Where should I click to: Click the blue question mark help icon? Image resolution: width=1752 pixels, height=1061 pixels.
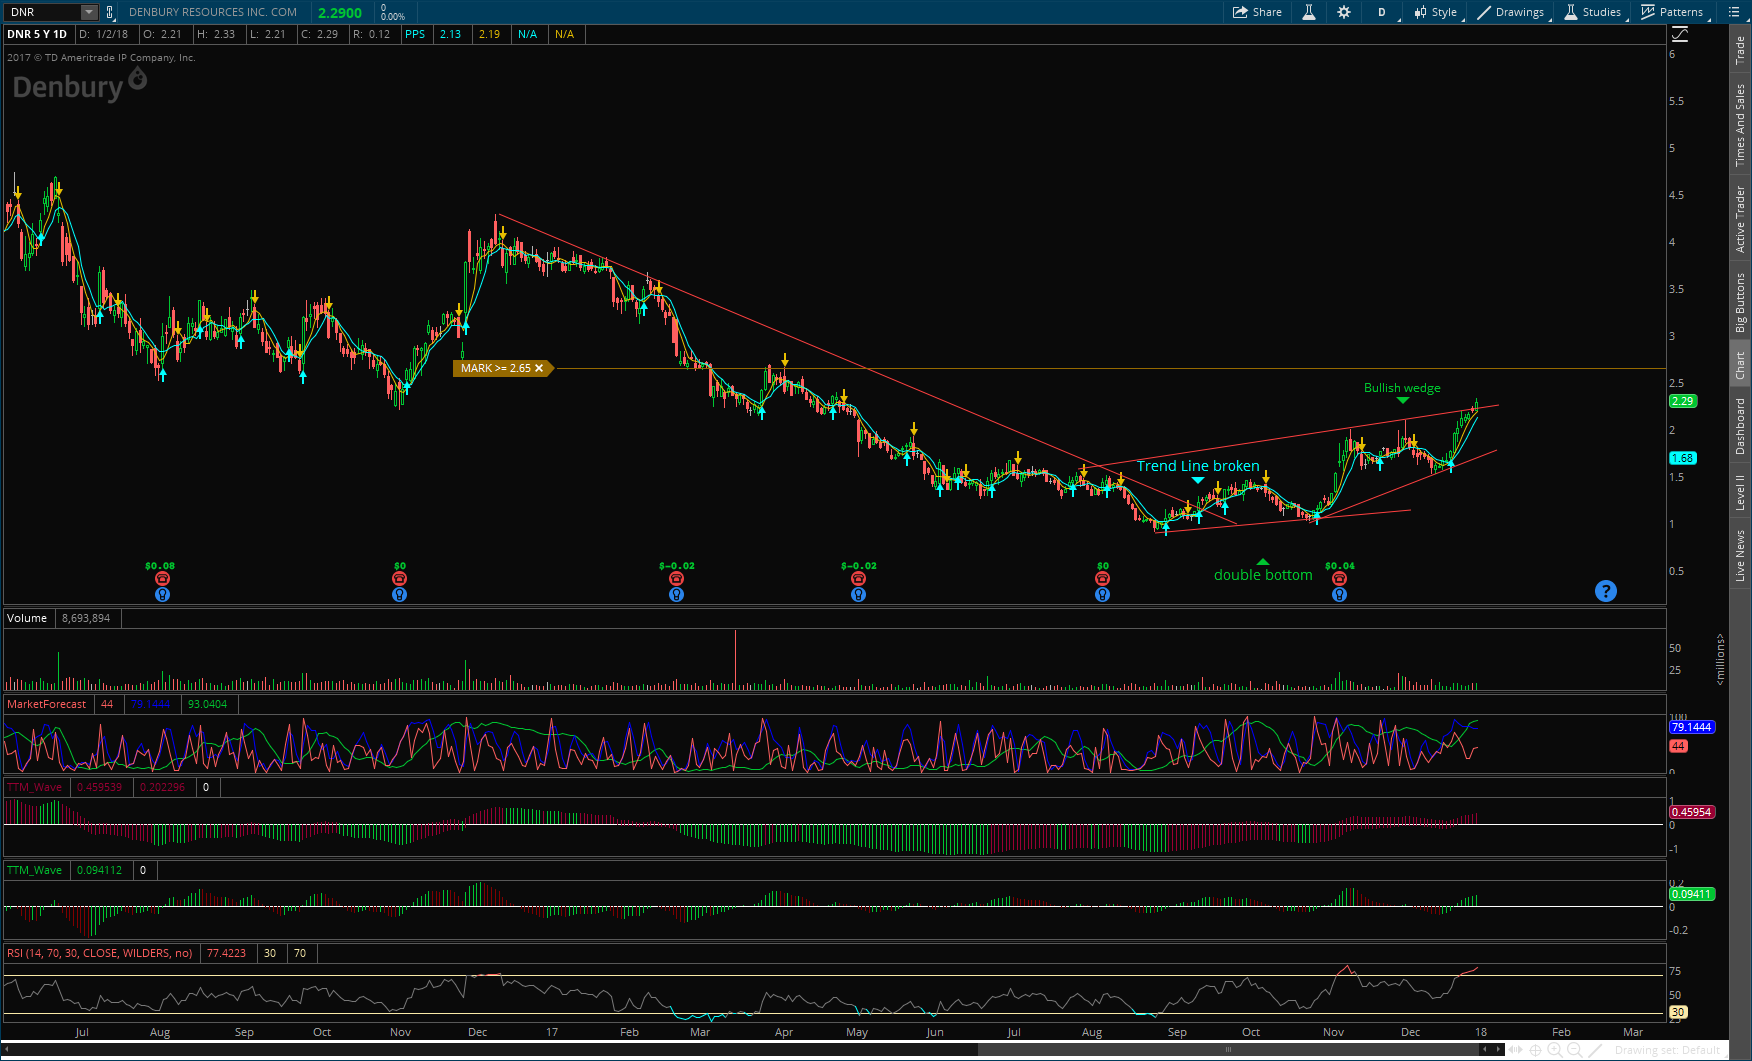(1605, 591)
